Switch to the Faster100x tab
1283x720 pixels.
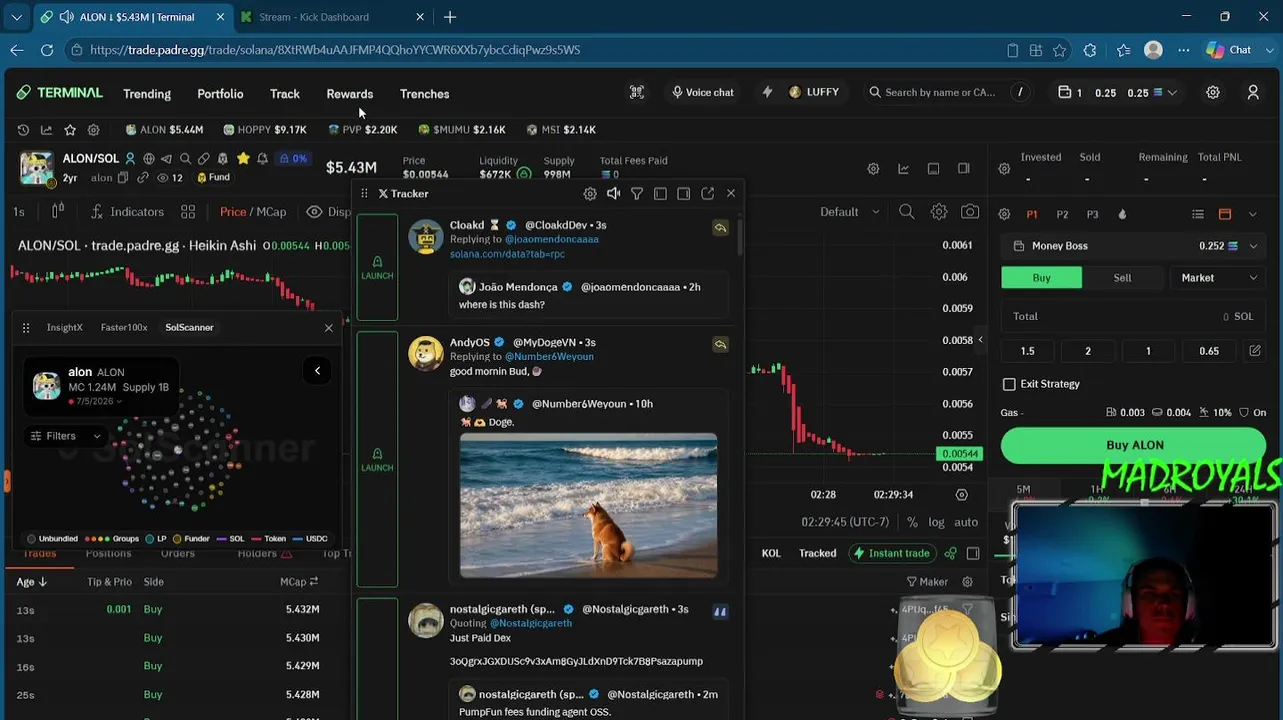tap(124, 327)
